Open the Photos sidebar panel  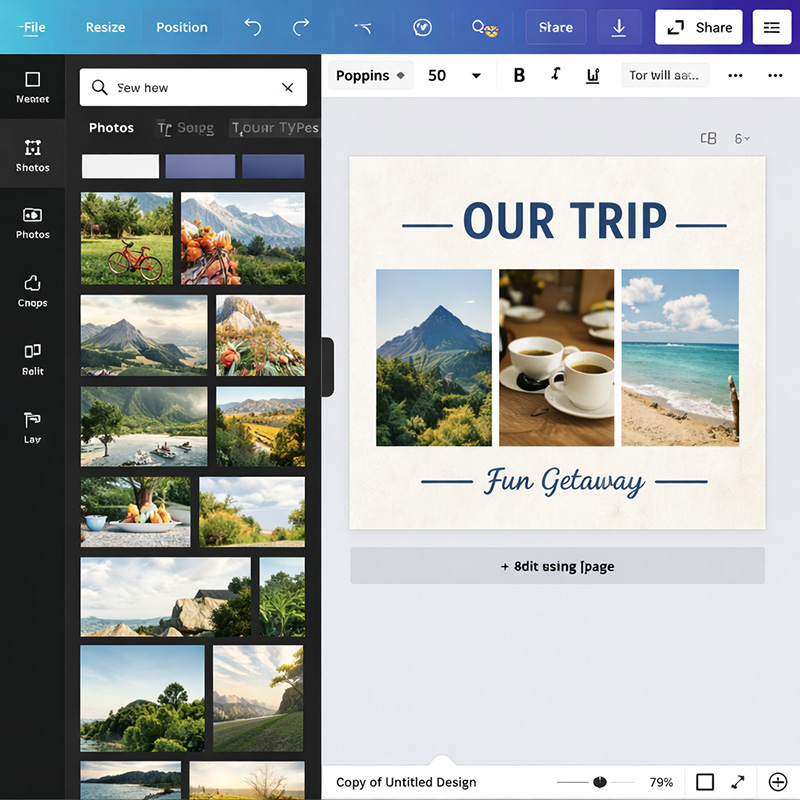pyautogui.click(x=33, y=223)
